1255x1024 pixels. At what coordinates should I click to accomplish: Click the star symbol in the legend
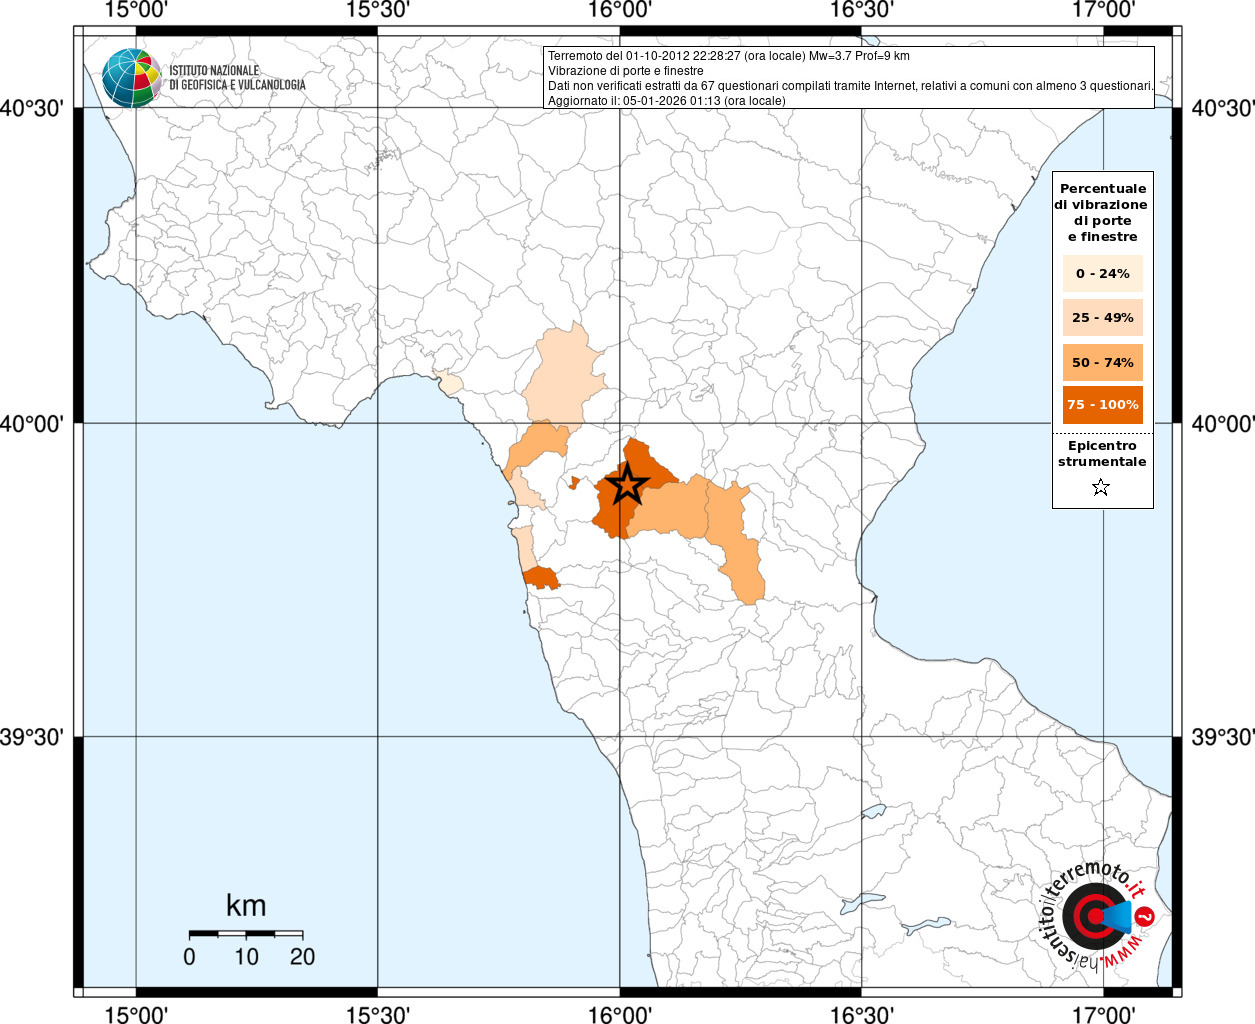[1101, 488]
